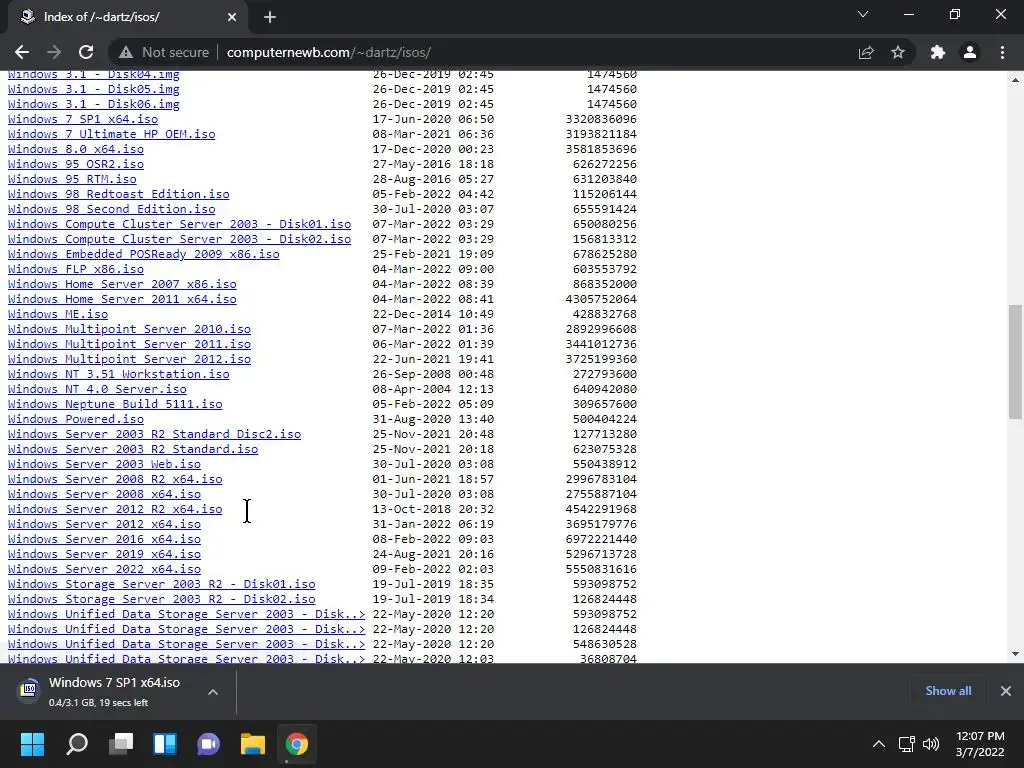
Task: Click Show all downloads
Action: point(948,691)
